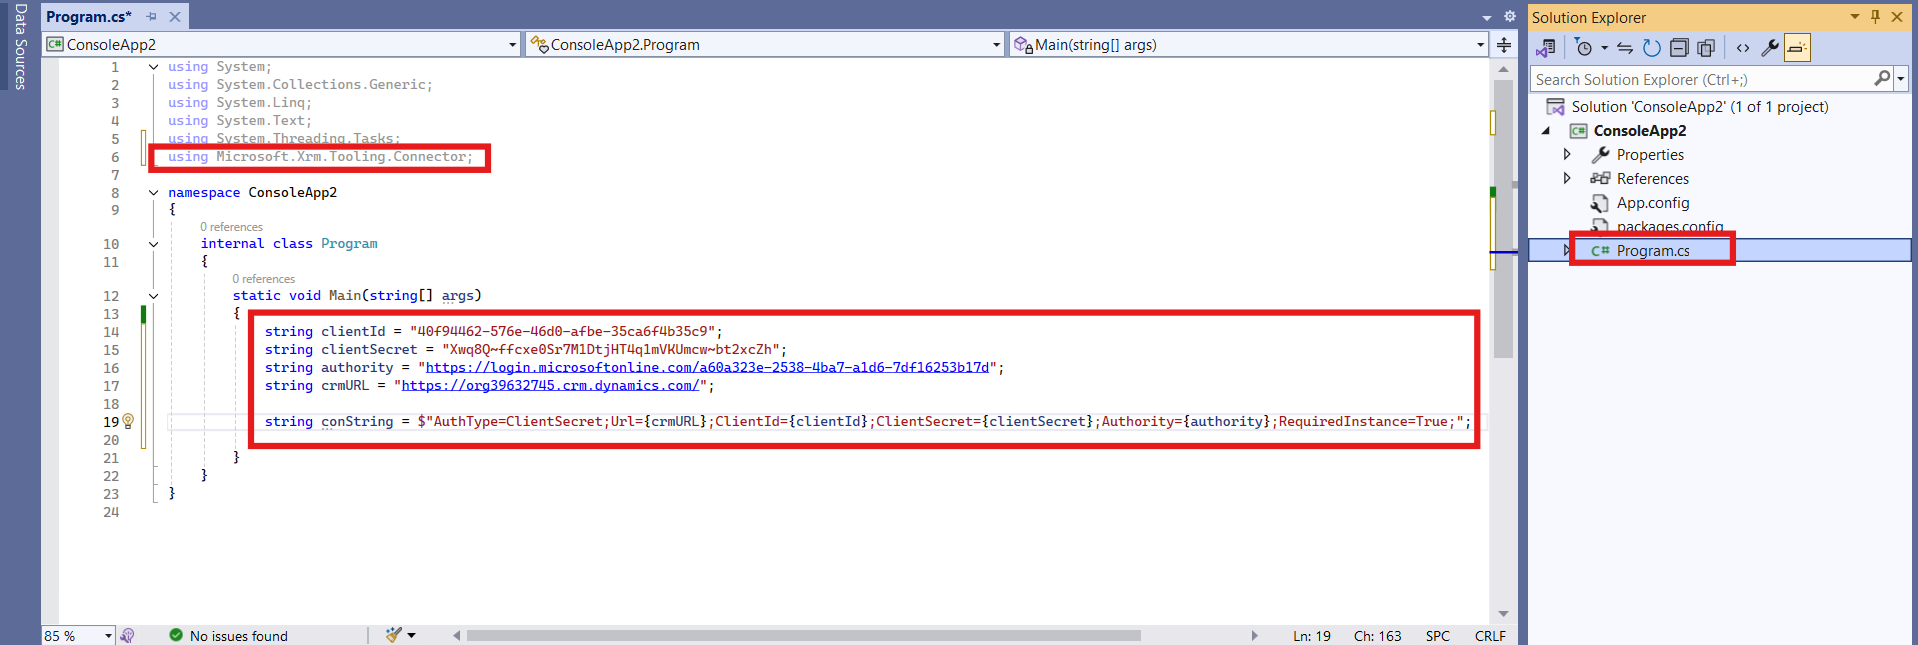The height and width of the screenshot is (645, 1918).
Task: Click the Show All Files icon
Action: click(x=1706, y=48)
